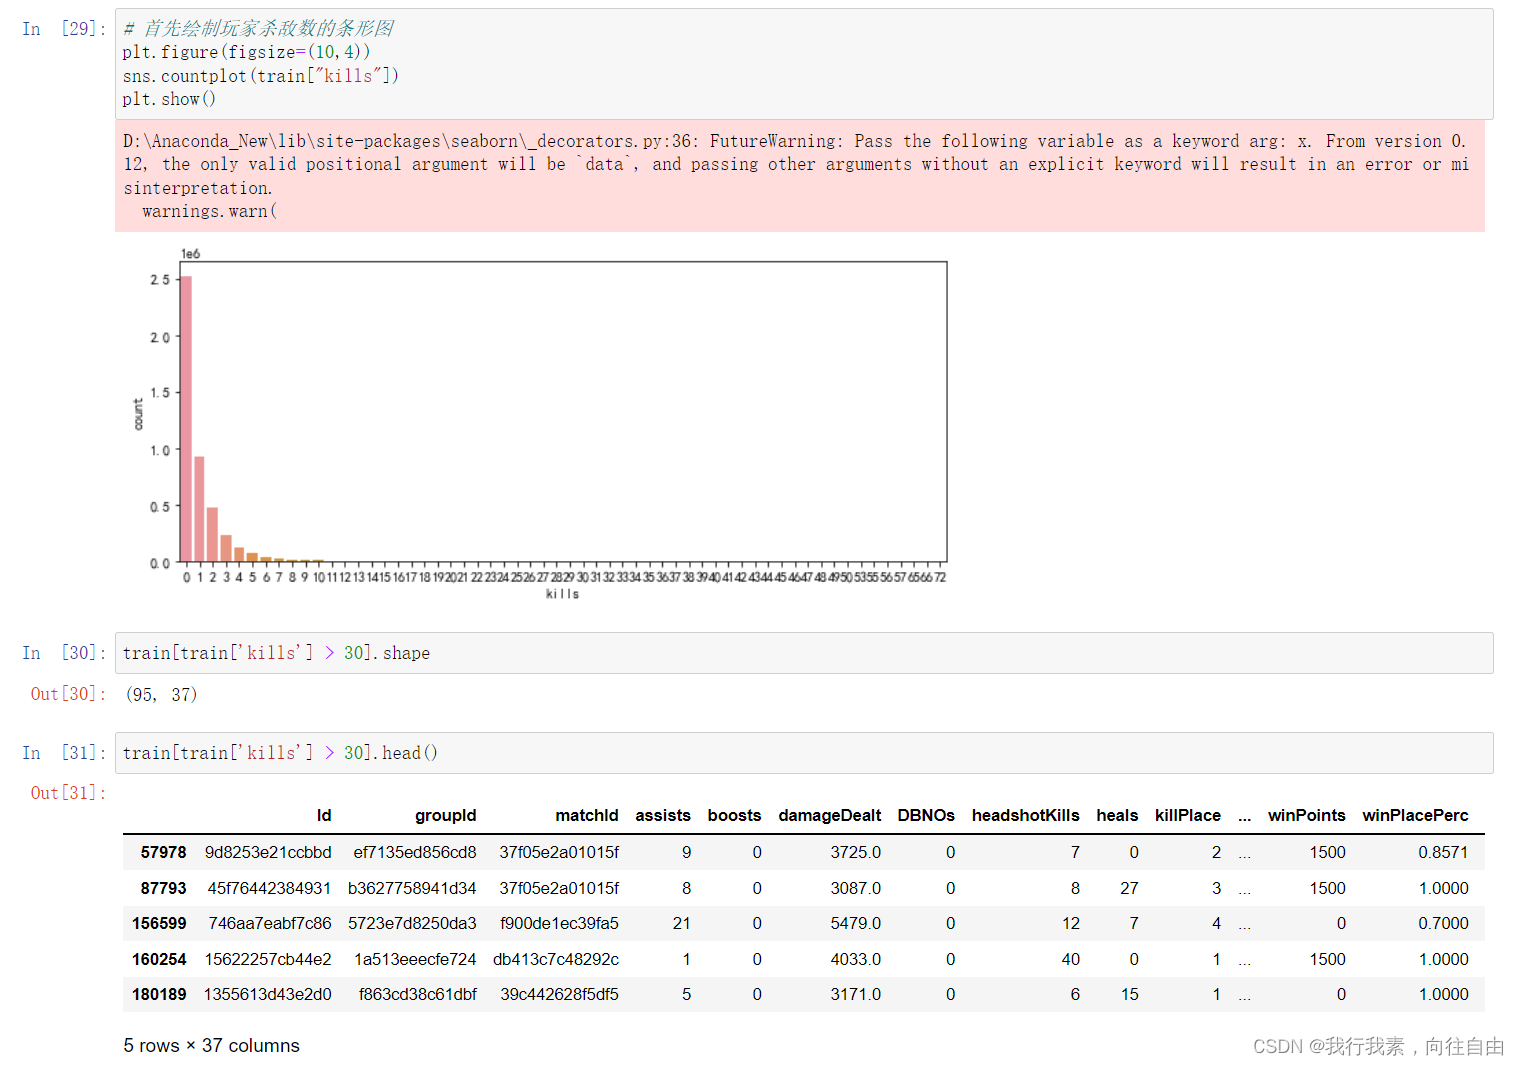
Task: Click the 'damageDealt' column header
Action: click(x=830, y=816)
